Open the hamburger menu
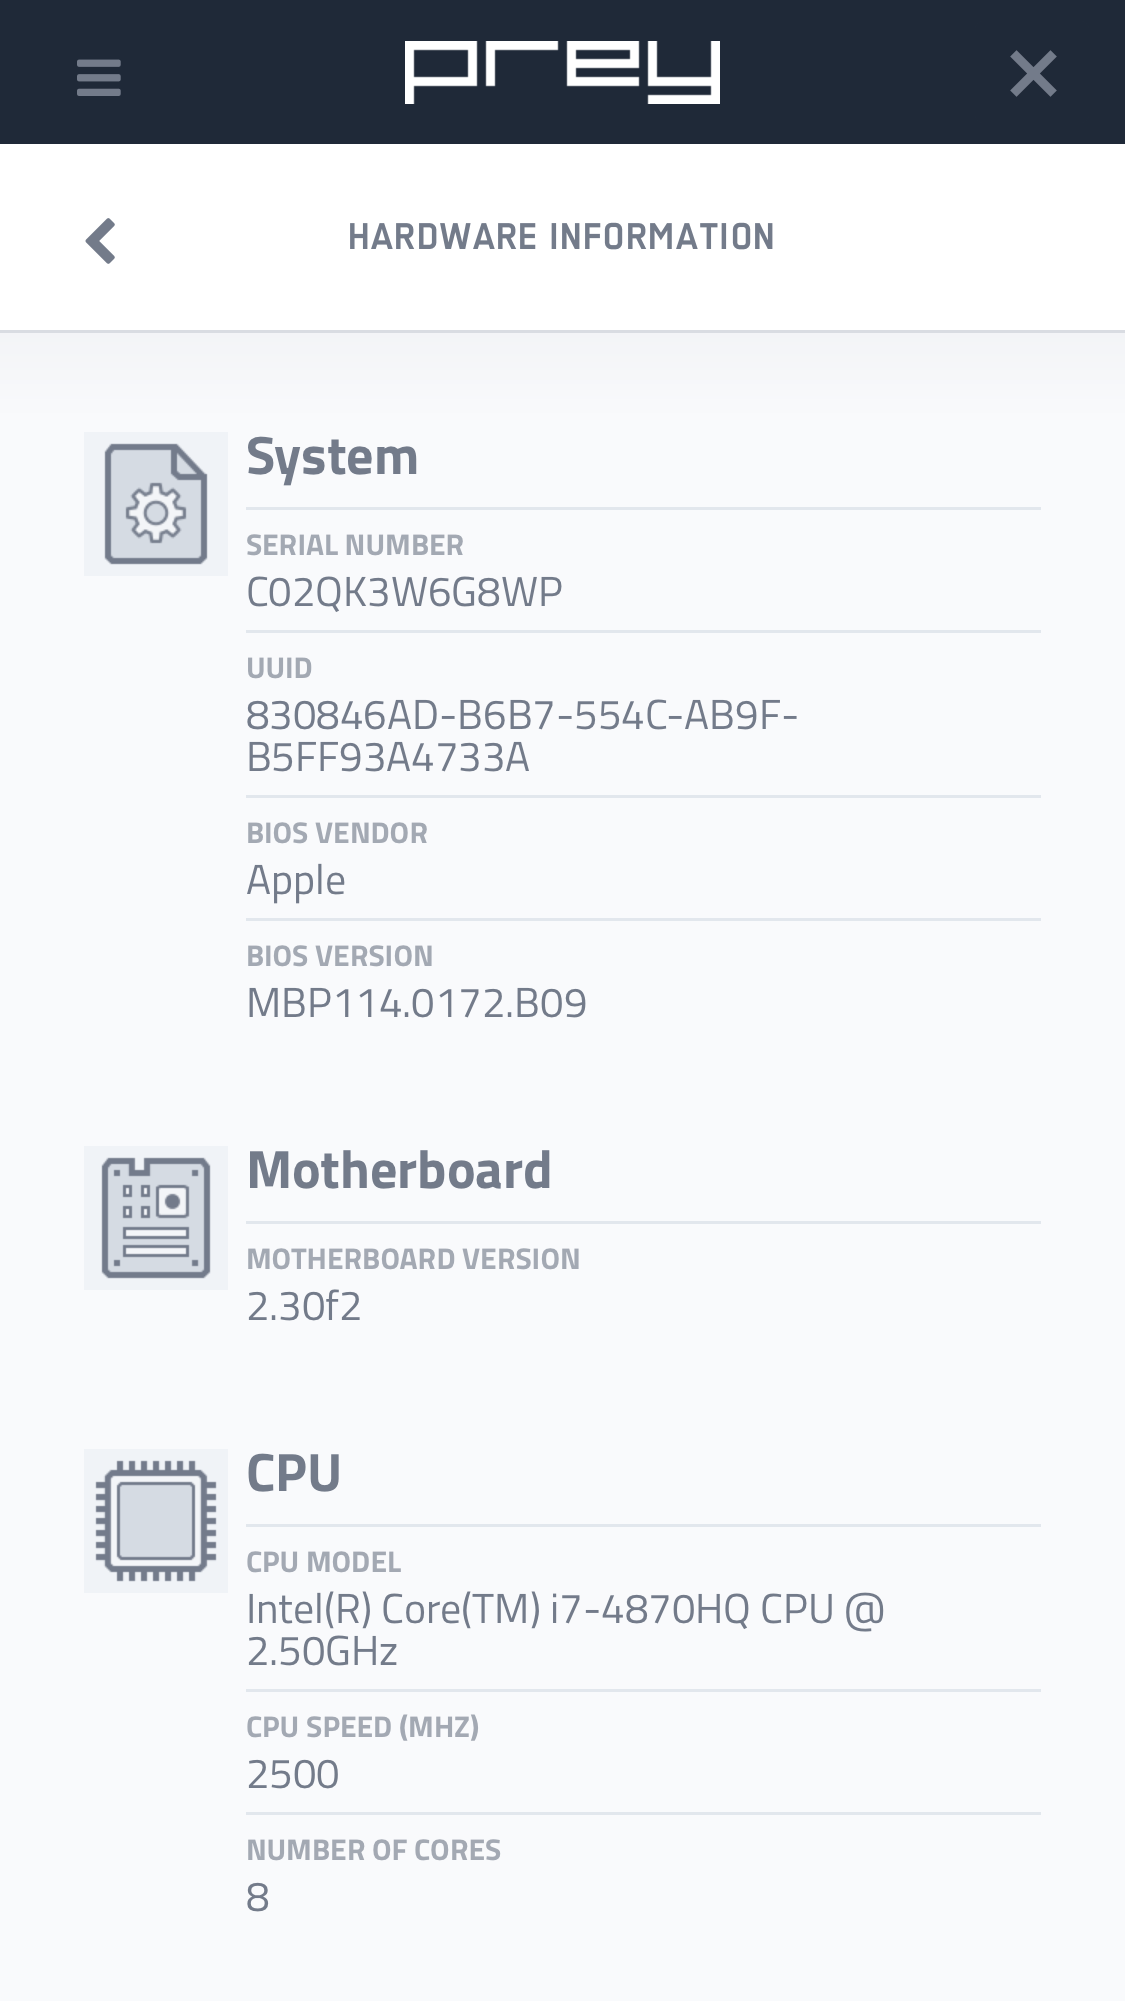1125x2001 pixels. click(x=98, y=77)
